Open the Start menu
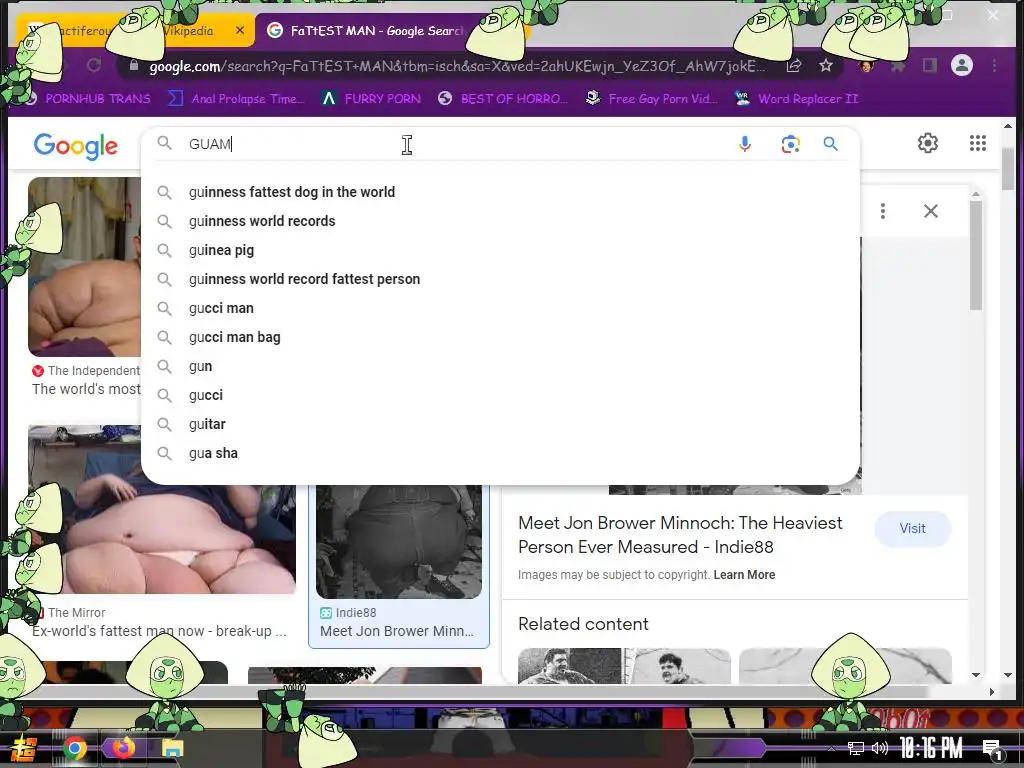Image resolution: width=1024 pixels, height=768 pixels. click(x=24, y=749)
